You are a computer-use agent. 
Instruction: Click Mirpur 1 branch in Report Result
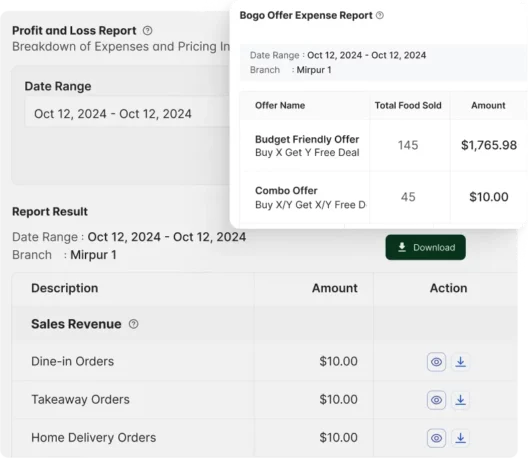coord(93,255)
